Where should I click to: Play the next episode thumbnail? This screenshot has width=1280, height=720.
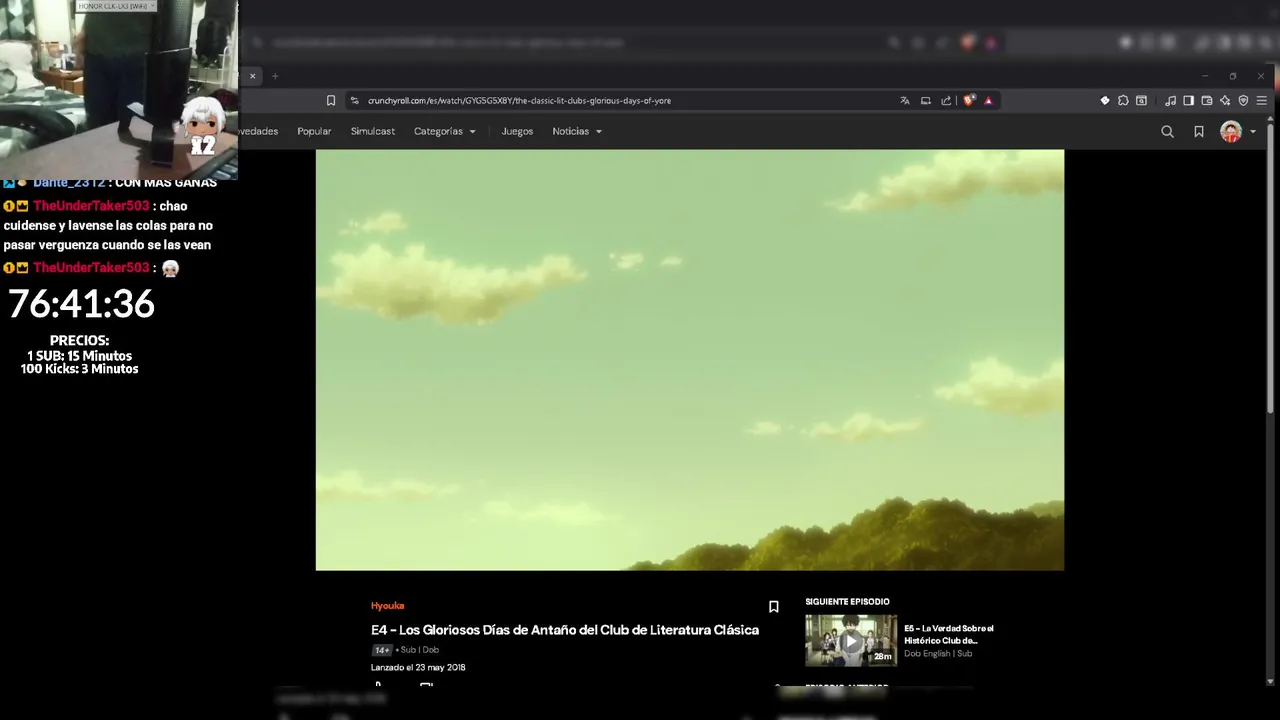click(x=851, y=641)
